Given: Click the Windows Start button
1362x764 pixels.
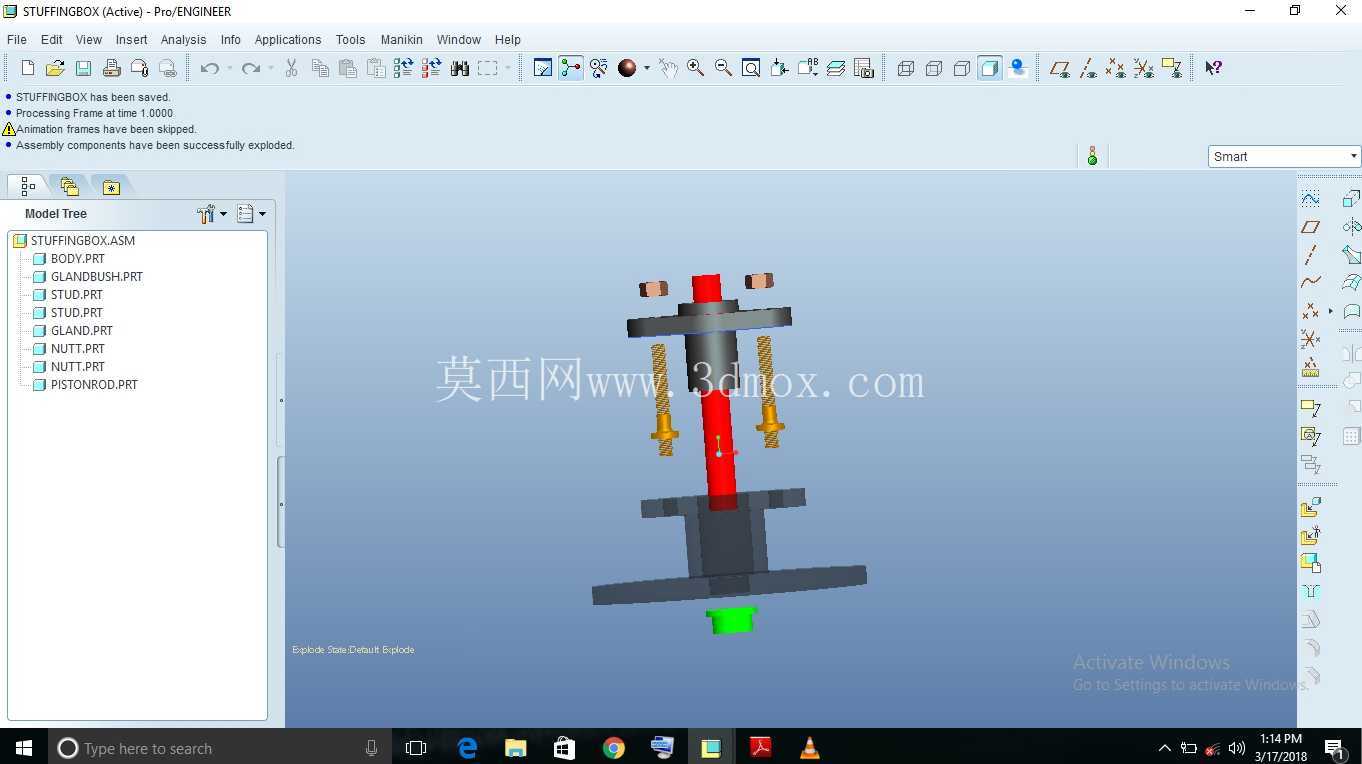Looking at the screenshot, I should [x=24, y=748].
